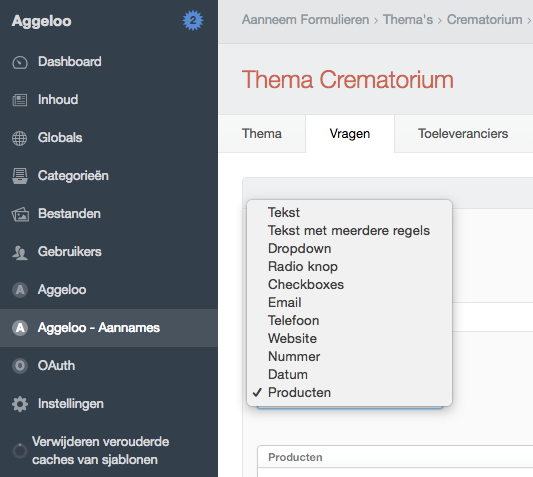The width and height of the screenshot is (533, 477).
Task: Click the Globals globe icon
Action: pos(20,138)
